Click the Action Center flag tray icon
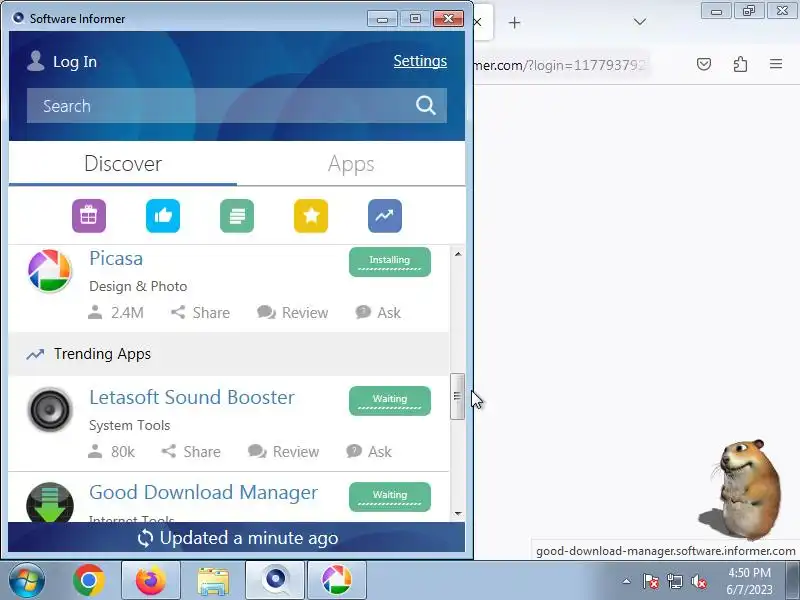The image size is (800, 600). point(651,581)
